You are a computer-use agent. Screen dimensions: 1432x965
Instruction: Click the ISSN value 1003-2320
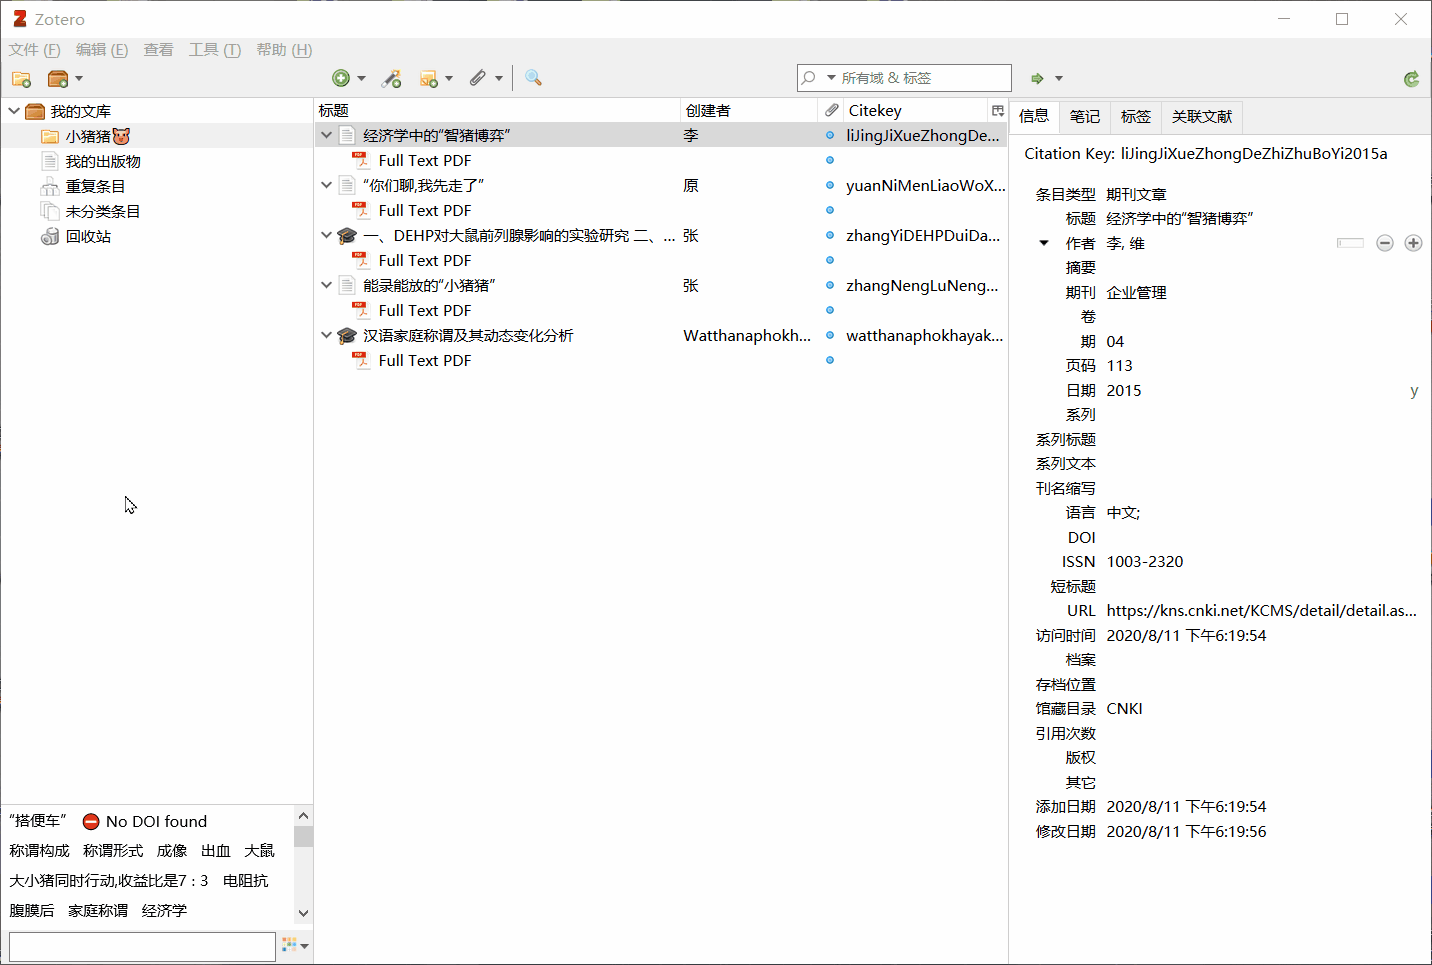point(1144,561)
